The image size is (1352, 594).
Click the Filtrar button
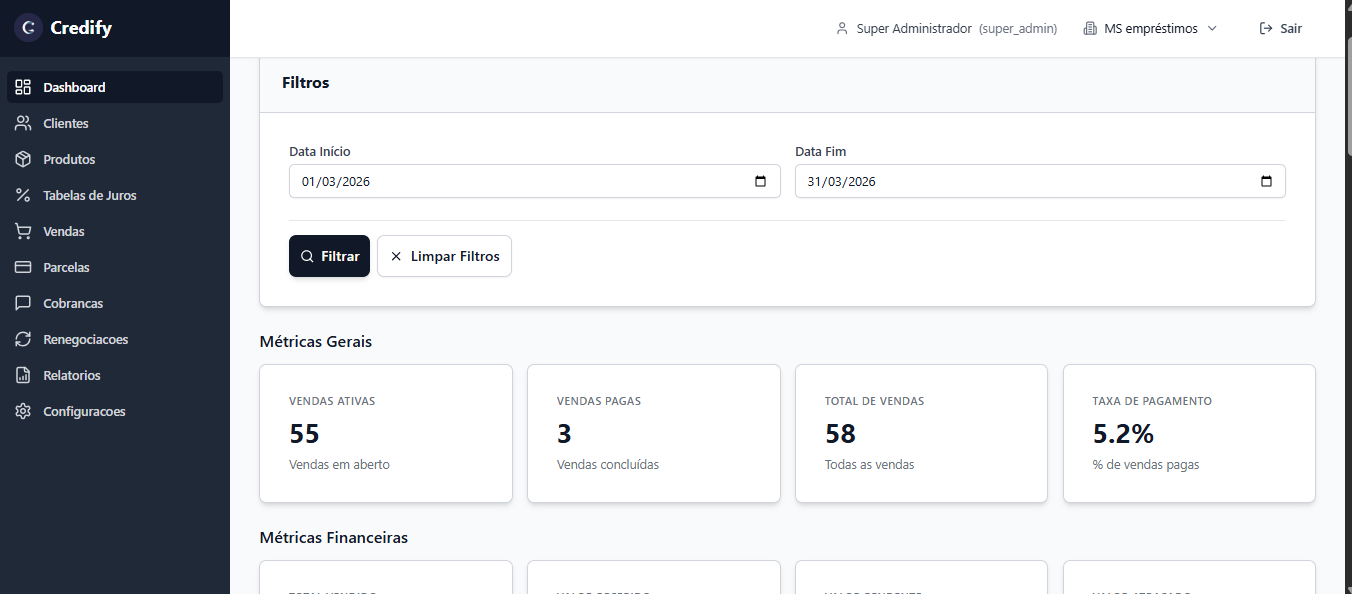click(329, 256)
